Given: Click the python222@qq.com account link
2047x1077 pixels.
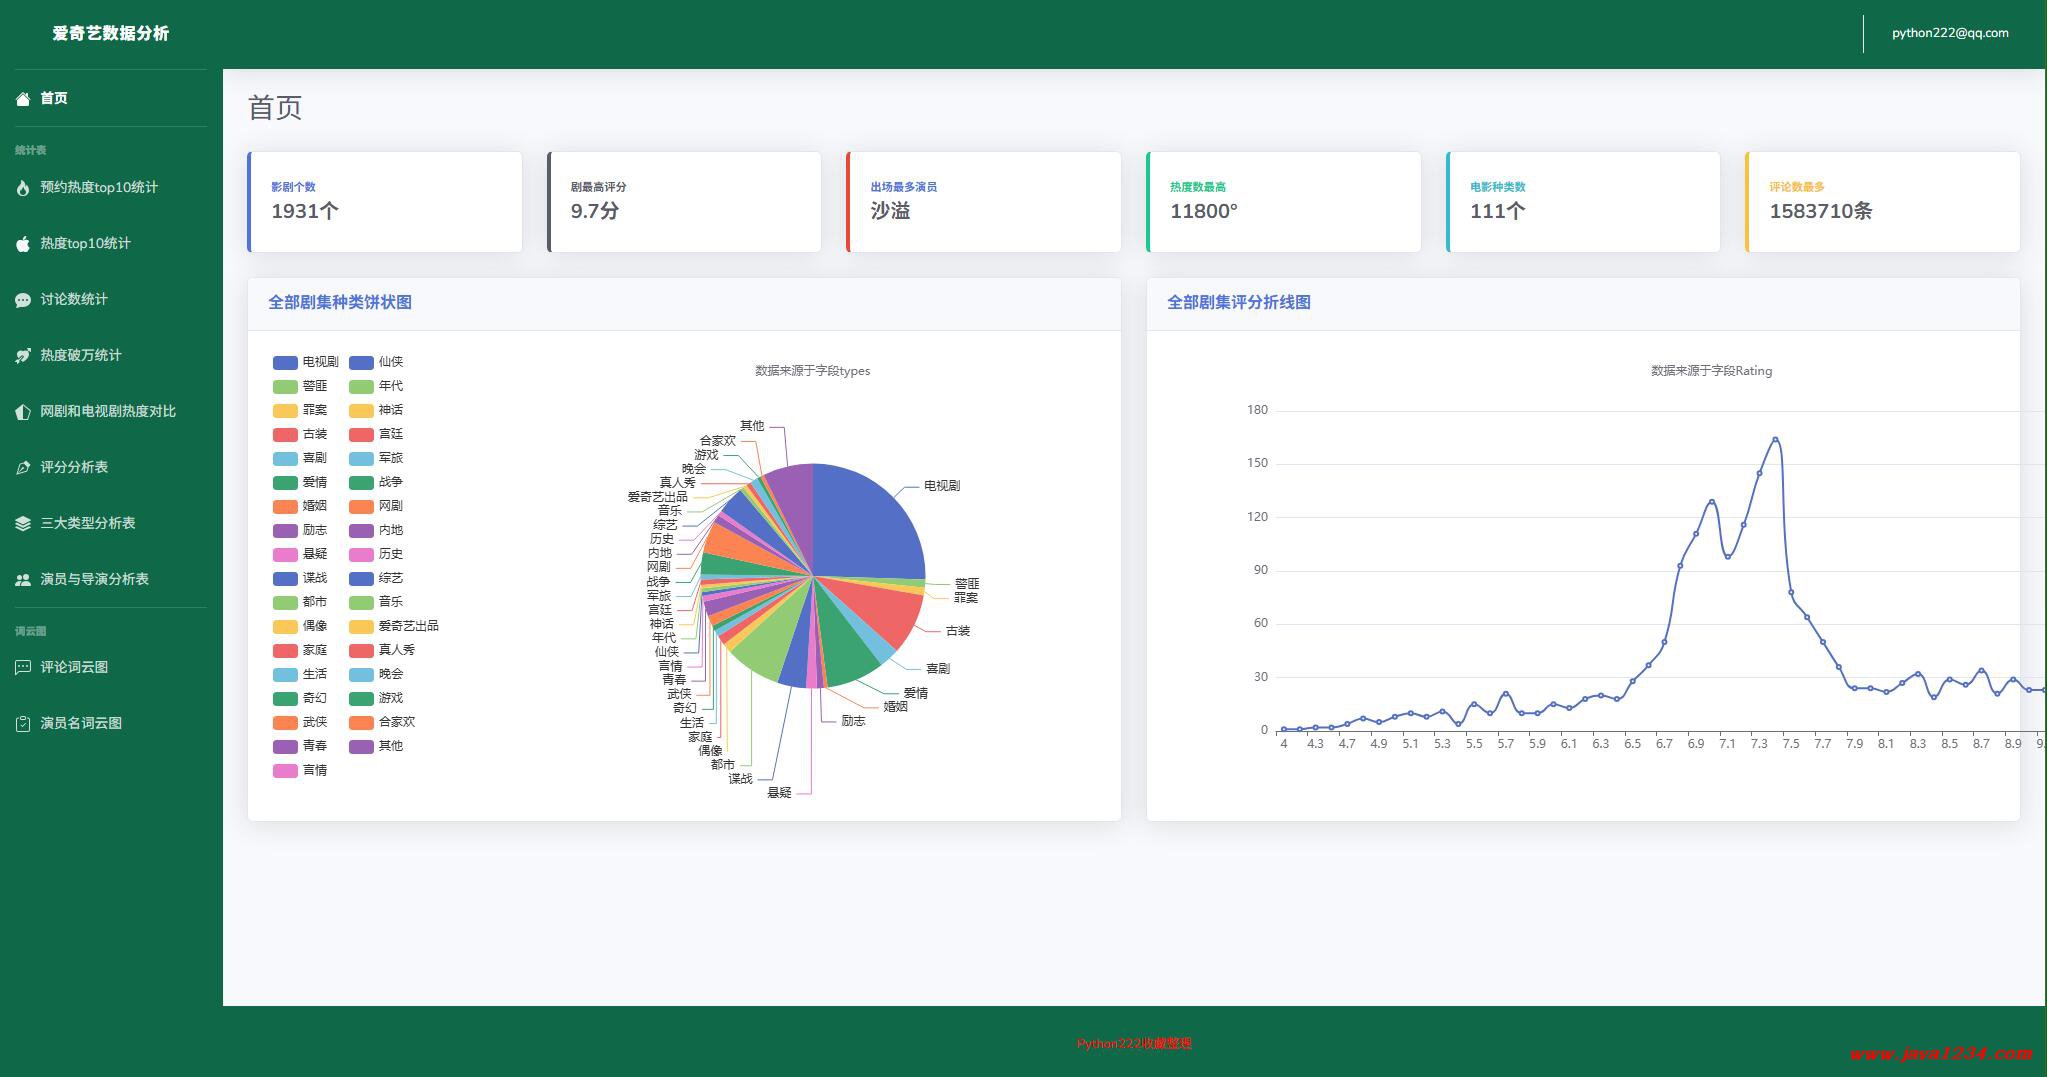Looking at the screenshot, I should click(x=1949, y=33).
